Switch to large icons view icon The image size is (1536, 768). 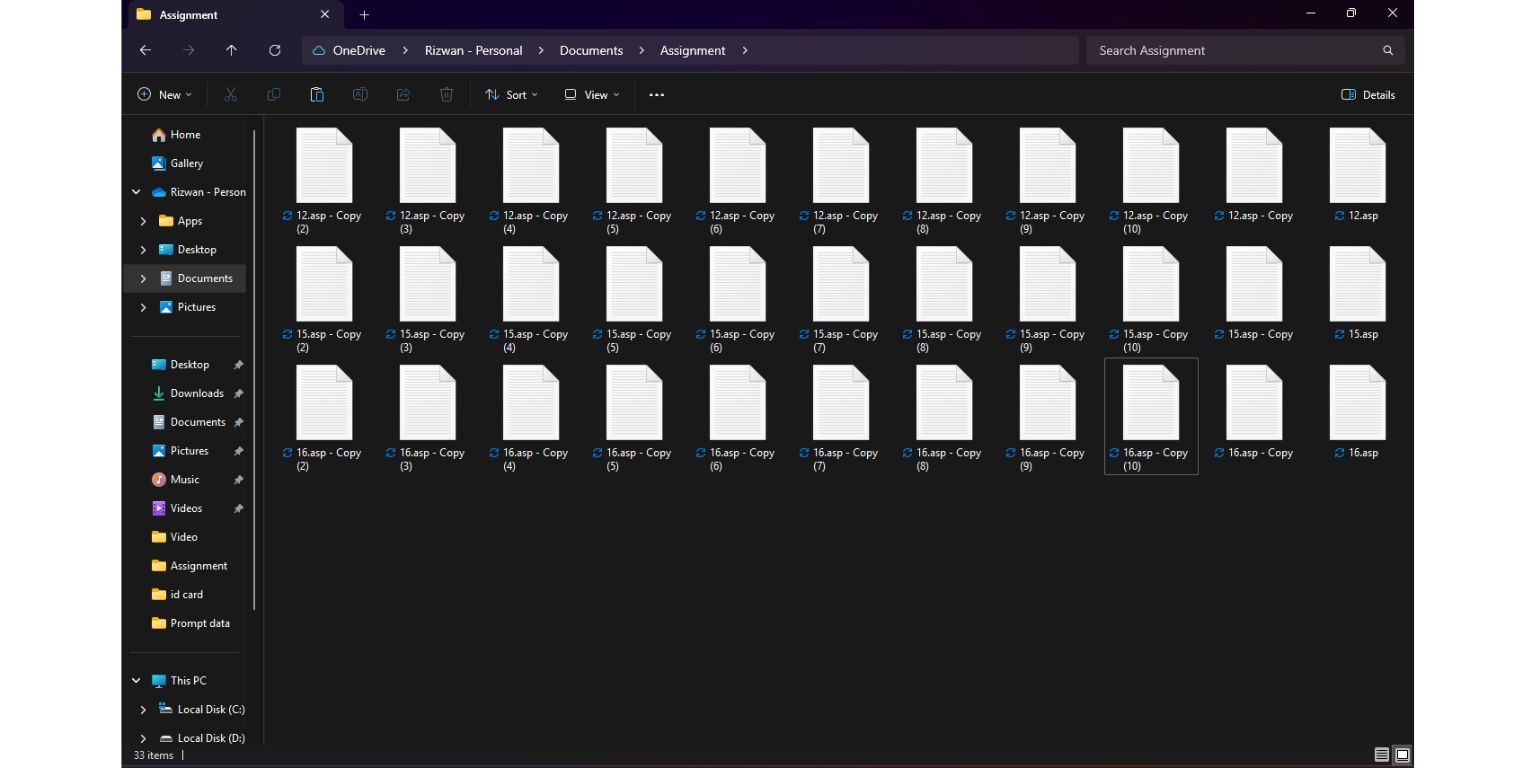1402,755
